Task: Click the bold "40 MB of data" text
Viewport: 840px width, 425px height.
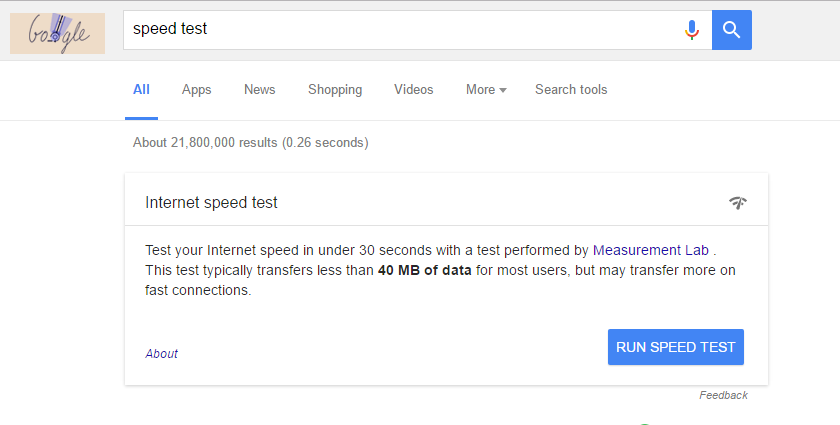Action: [x=425, y=270]
